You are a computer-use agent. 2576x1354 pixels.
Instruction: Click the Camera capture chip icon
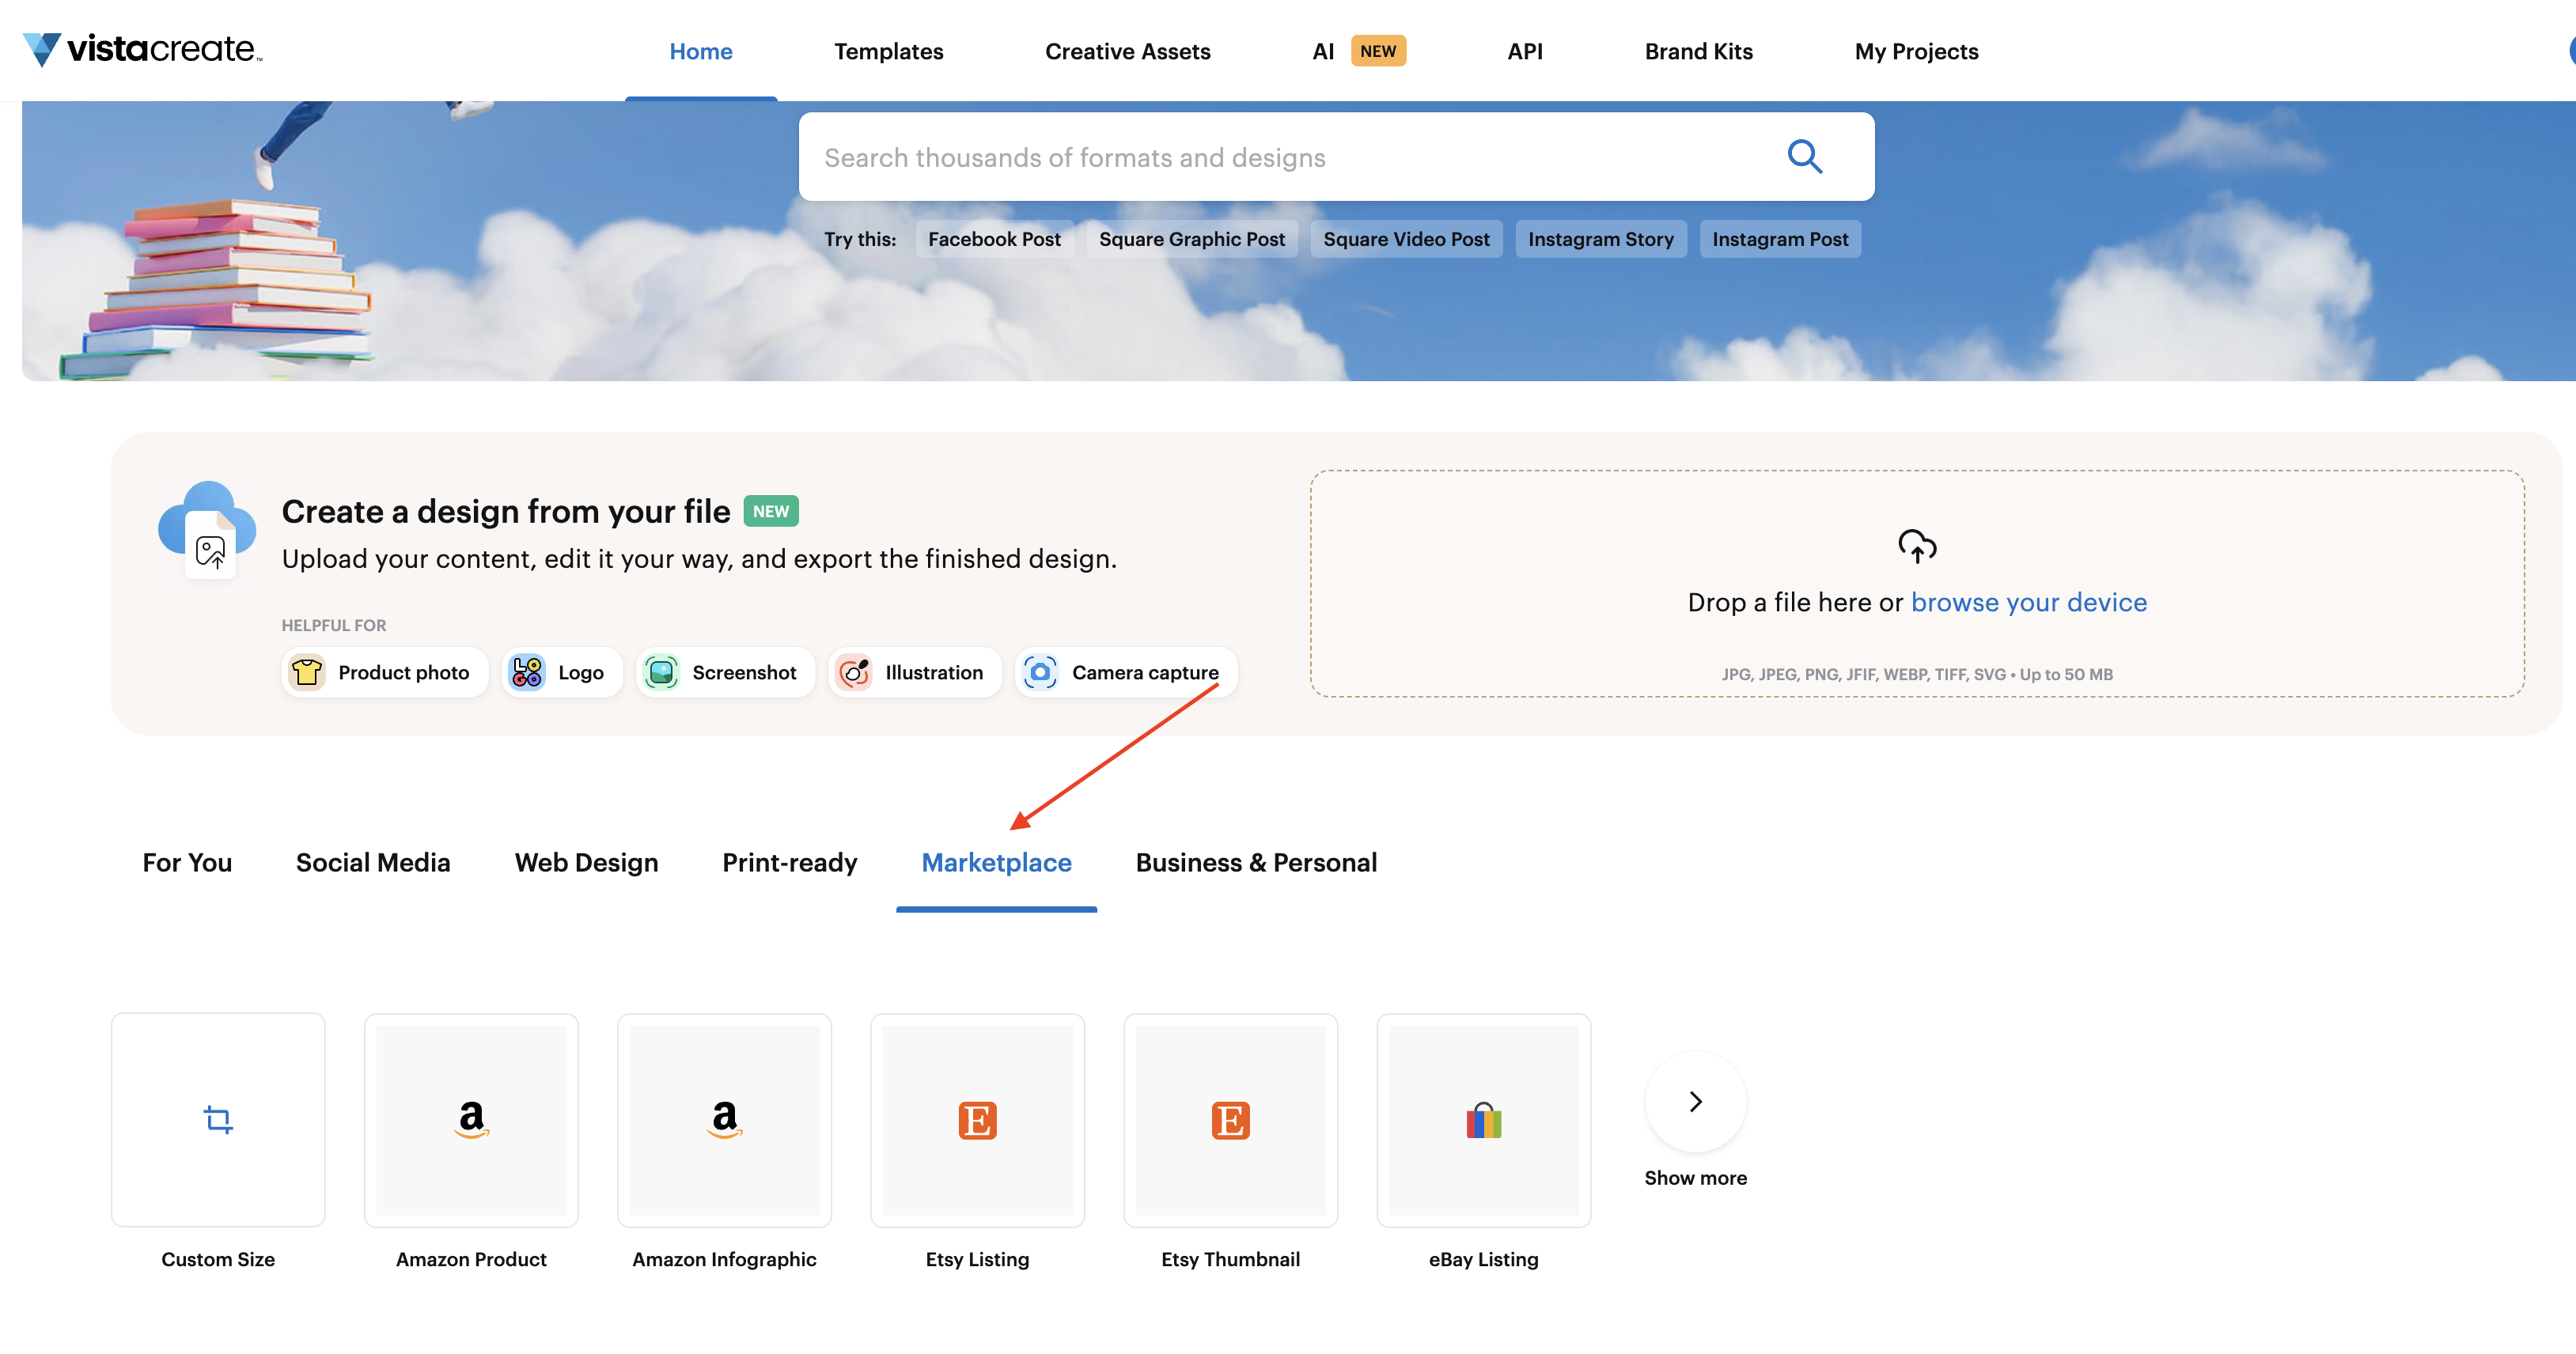tap(1040, 672)
